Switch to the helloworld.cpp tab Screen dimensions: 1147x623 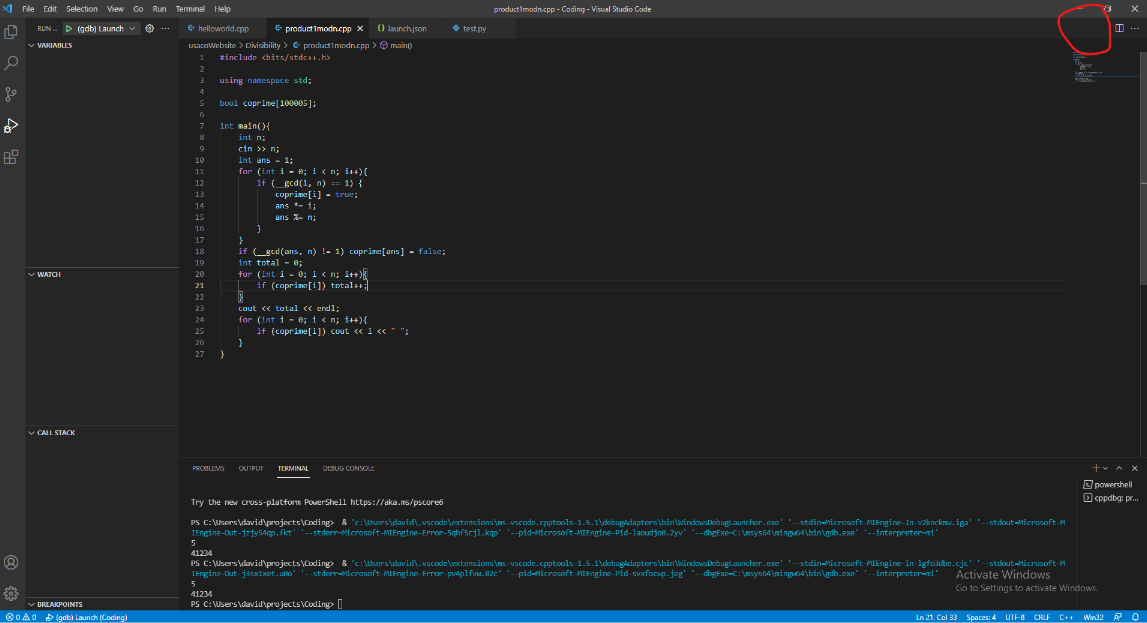(x=223, y=29)
